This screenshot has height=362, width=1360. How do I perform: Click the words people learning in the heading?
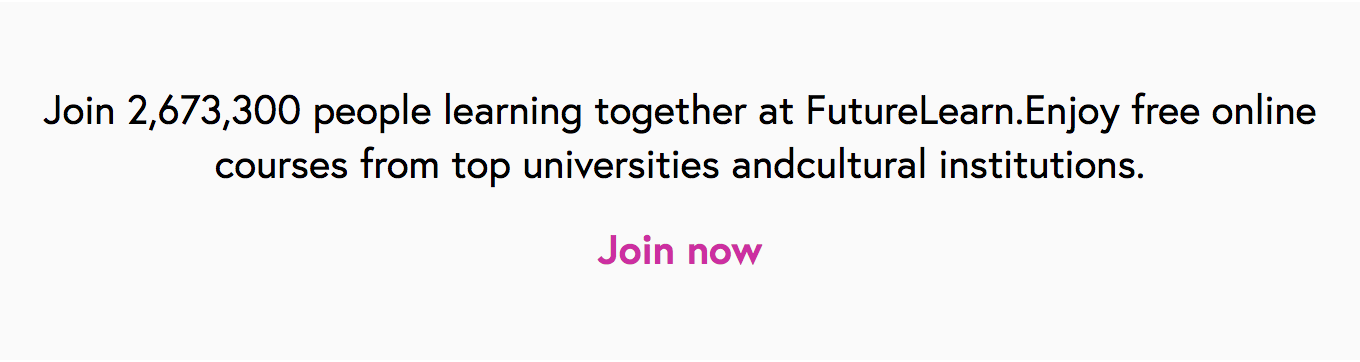click(447, 112)
